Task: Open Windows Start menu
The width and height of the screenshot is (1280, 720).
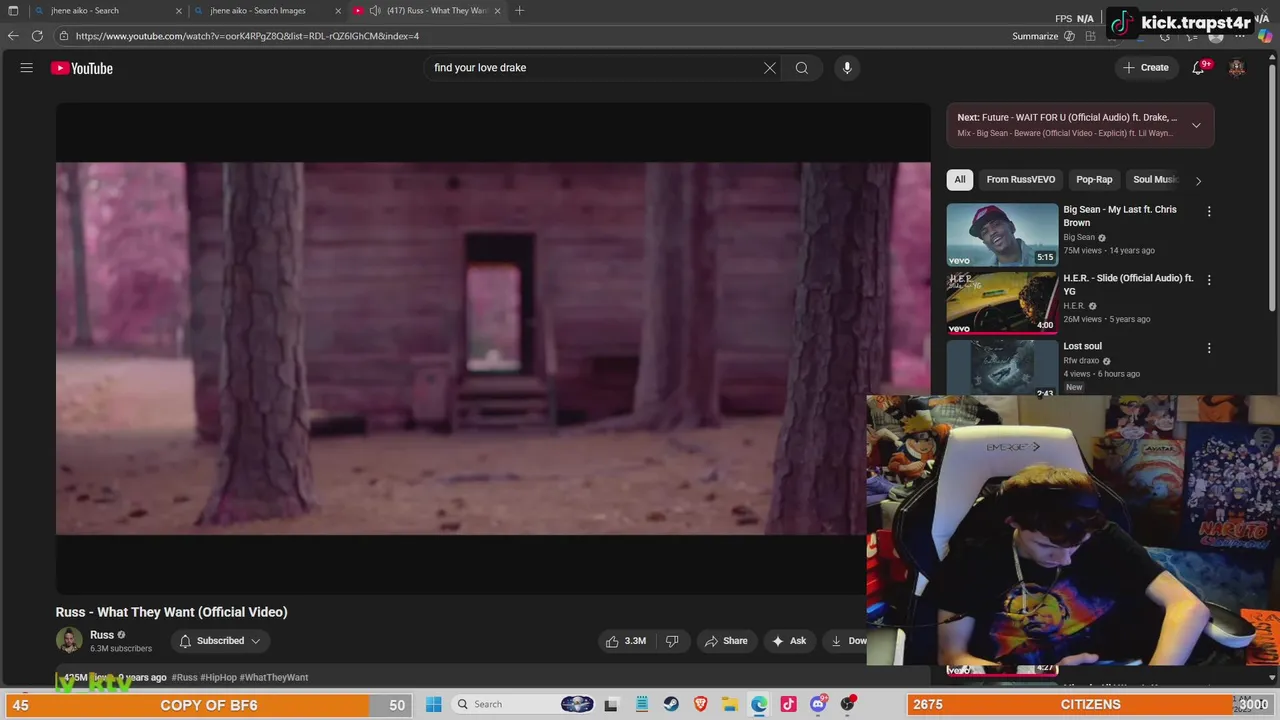Action: tap(434, 704)
